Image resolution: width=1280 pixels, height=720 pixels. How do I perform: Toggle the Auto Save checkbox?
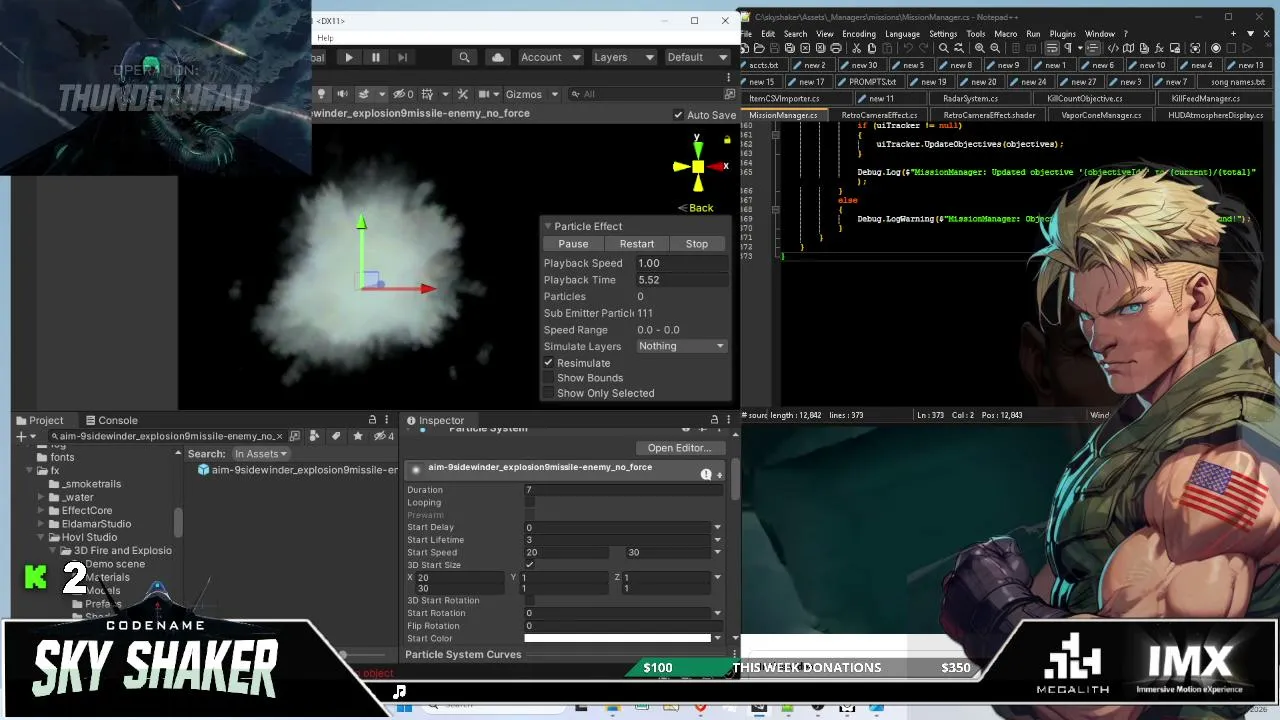678,115
